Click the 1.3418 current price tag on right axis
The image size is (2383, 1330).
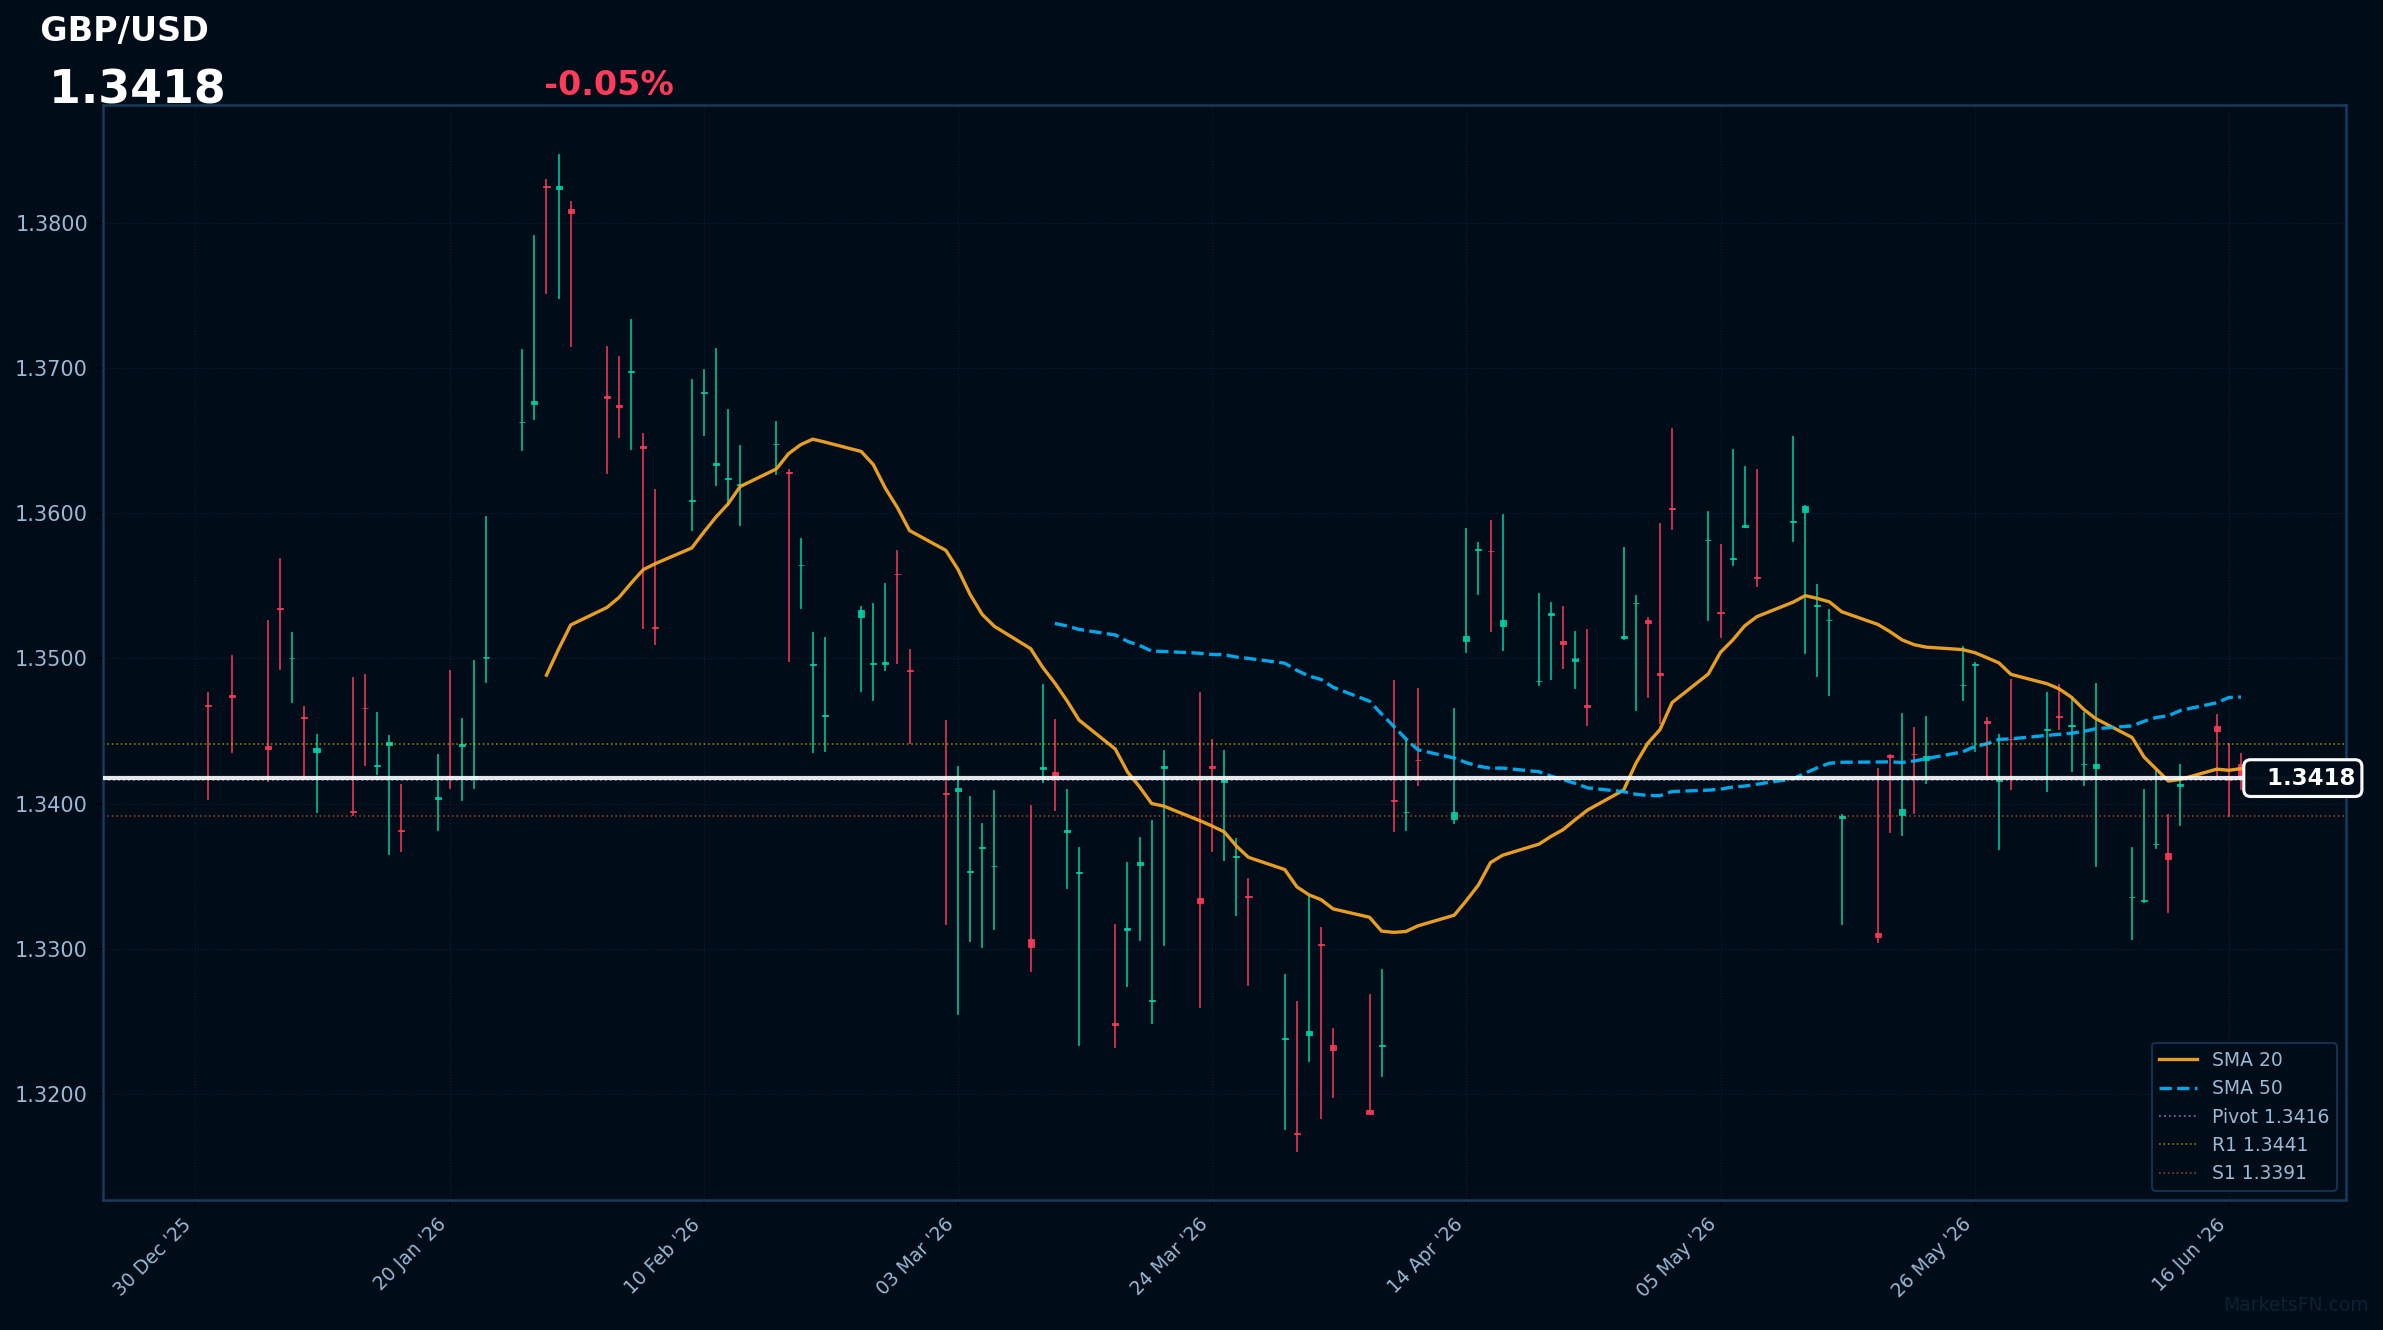click(x=2302, y=778)
